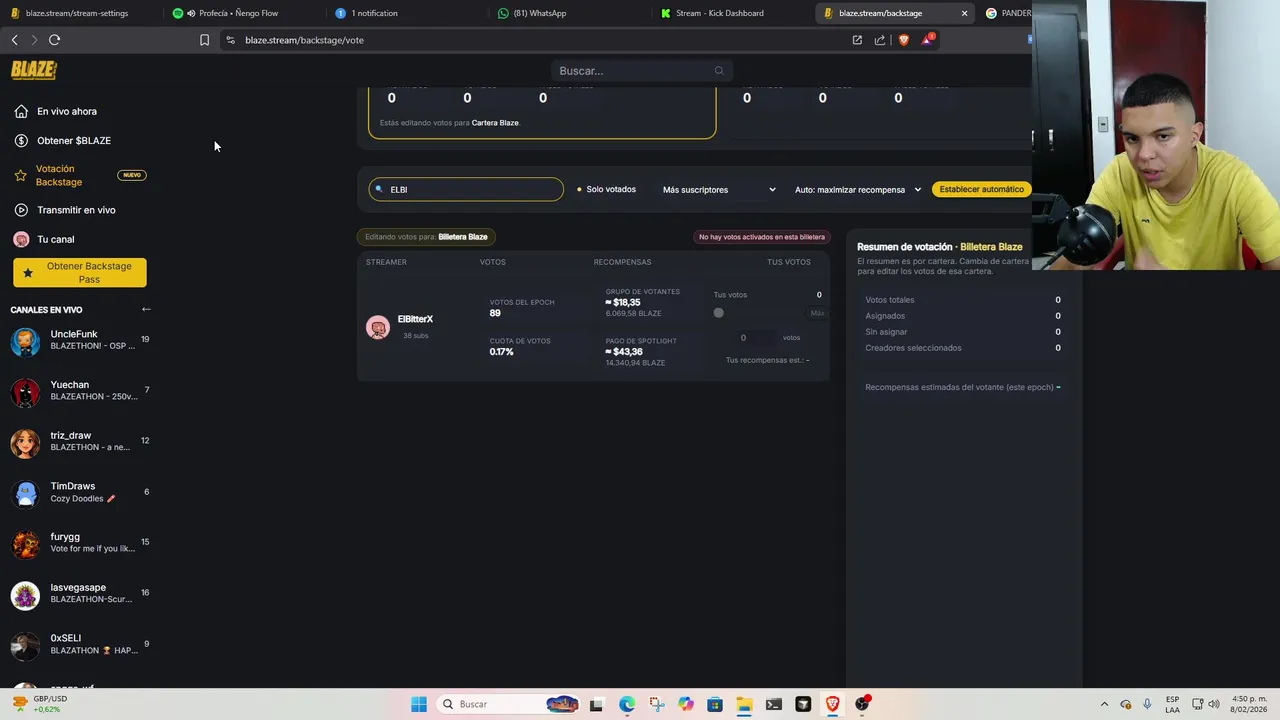This screenshot has width=1280, height=720.
Task: Open the triz_draw live channel
Action: click(80, 441)
